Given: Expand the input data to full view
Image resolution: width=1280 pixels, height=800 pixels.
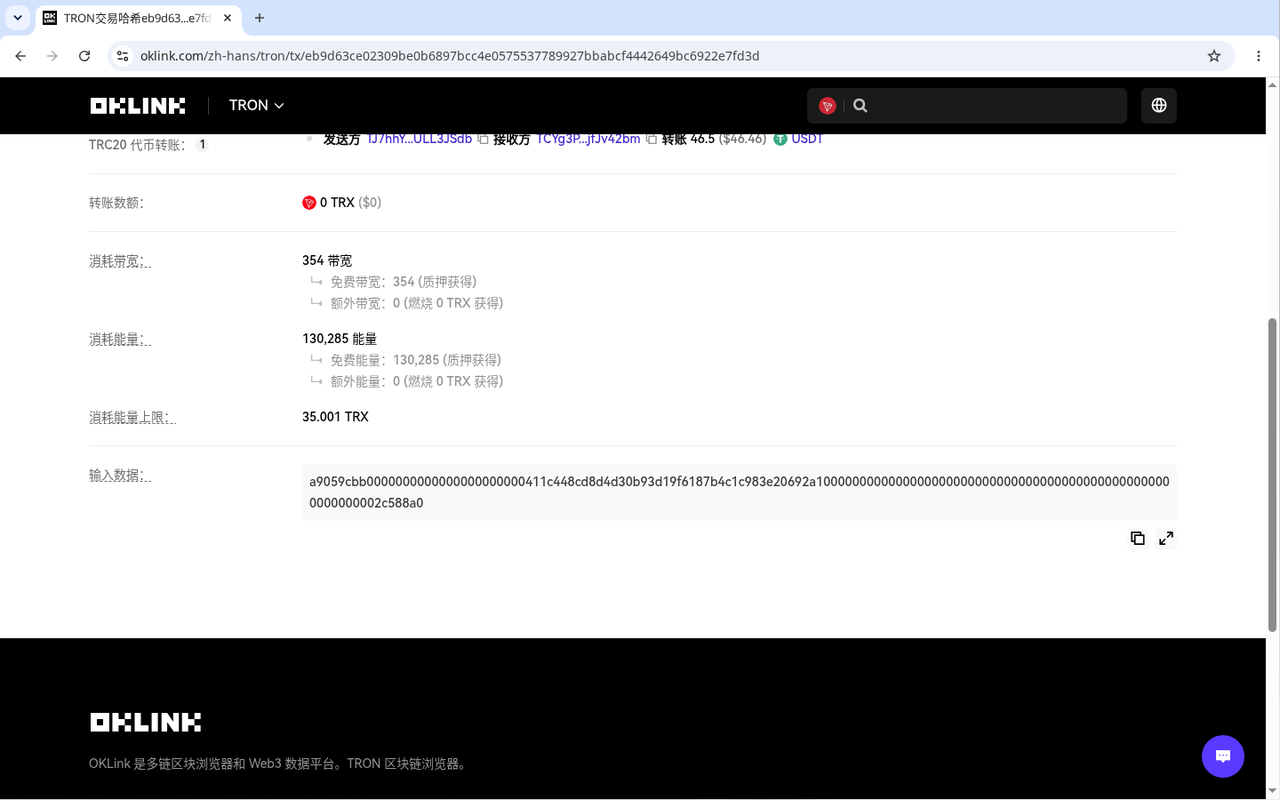Looking at the screenshot, I should coord(1166,538).
